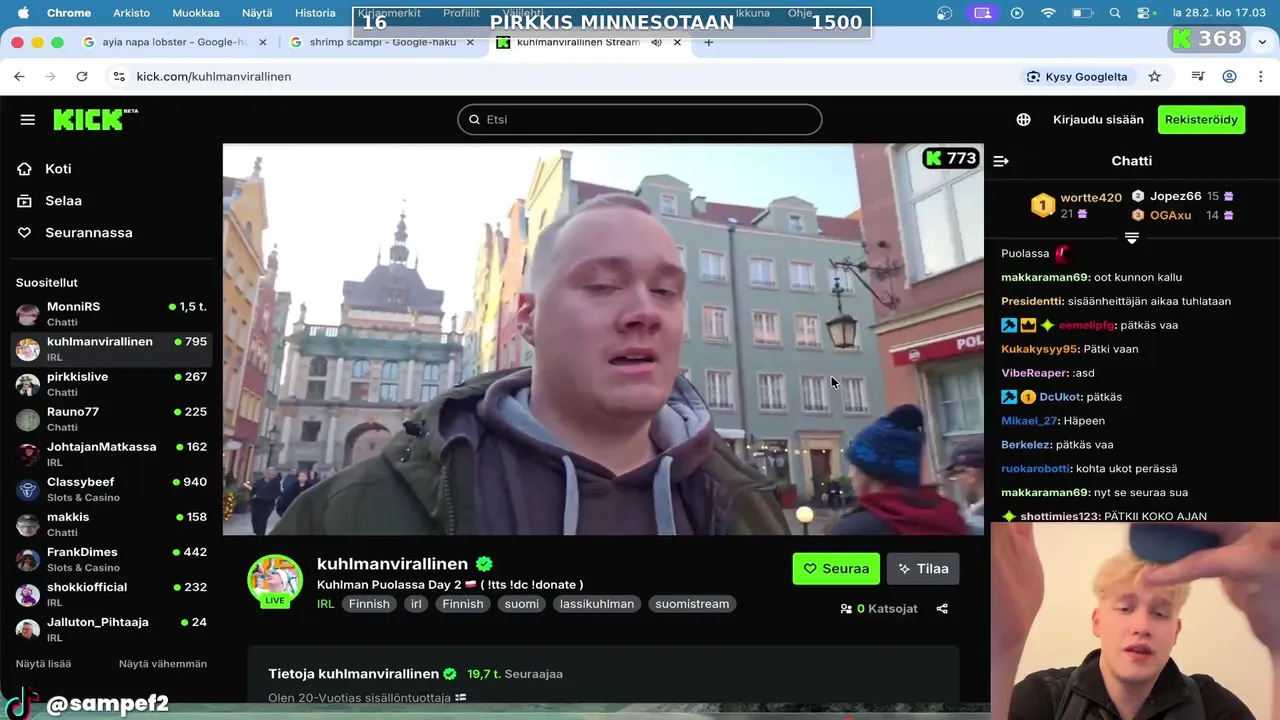Switch to shrimp scampi tab
Viewport: 1280px width, 720px height.
[382, 42]
